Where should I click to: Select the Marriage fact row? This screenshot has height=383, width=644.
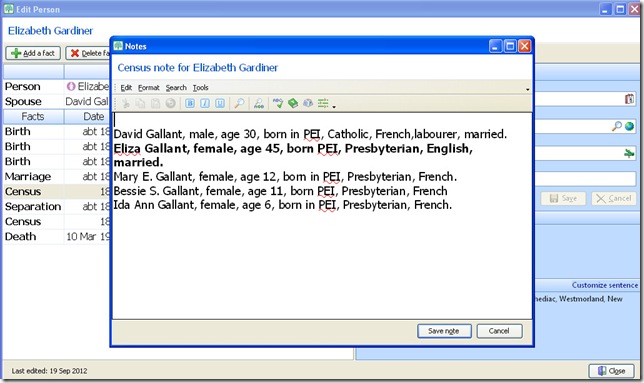[x=57, y=177]
